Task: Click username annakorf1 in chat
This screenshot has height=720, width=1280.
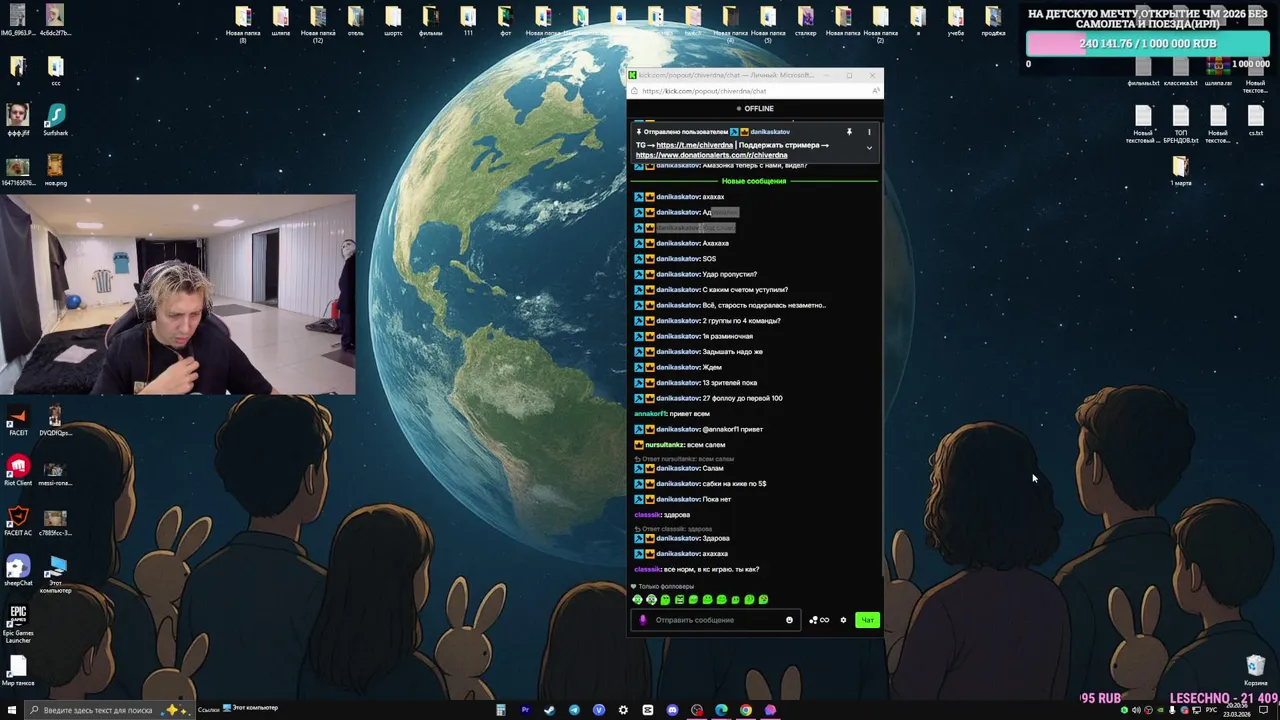Action: [650, 414]
